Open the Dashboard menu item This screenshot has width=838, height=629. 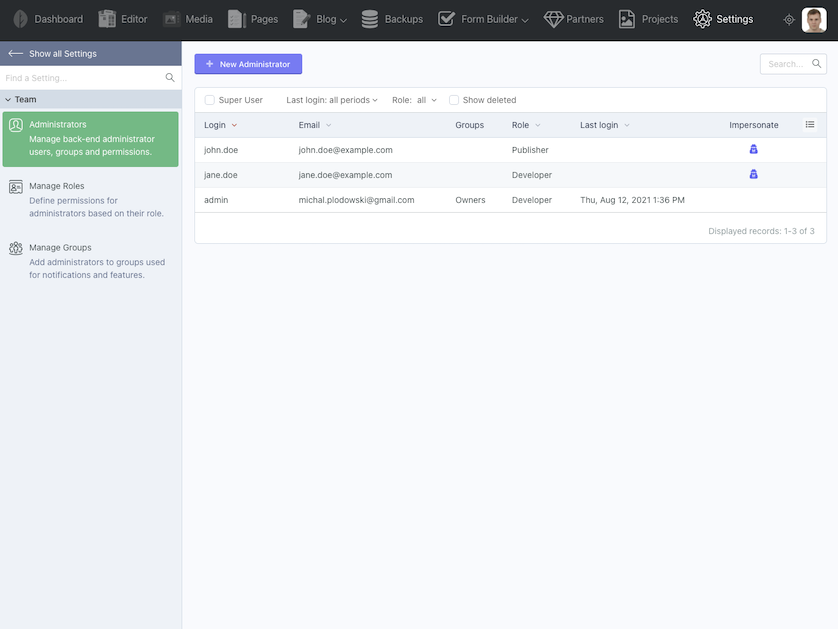[49, 19]
